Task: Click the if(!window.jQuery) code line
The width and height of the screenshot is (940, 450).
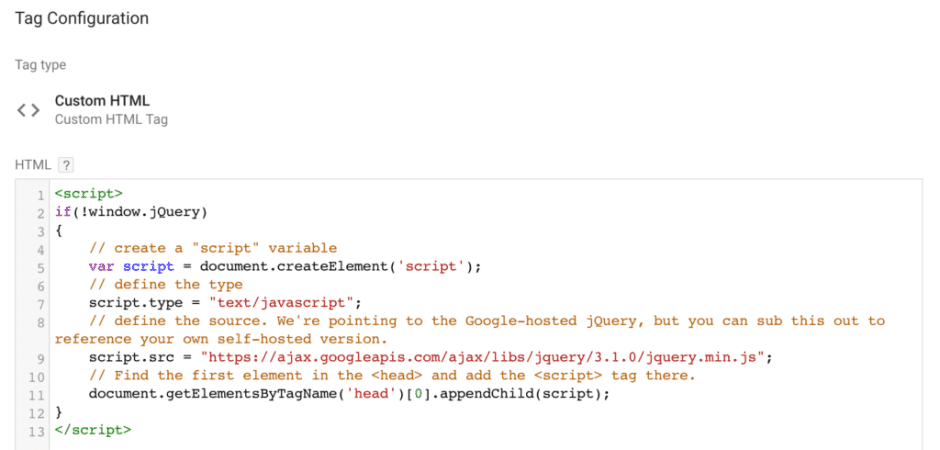Action: [130, 212]
